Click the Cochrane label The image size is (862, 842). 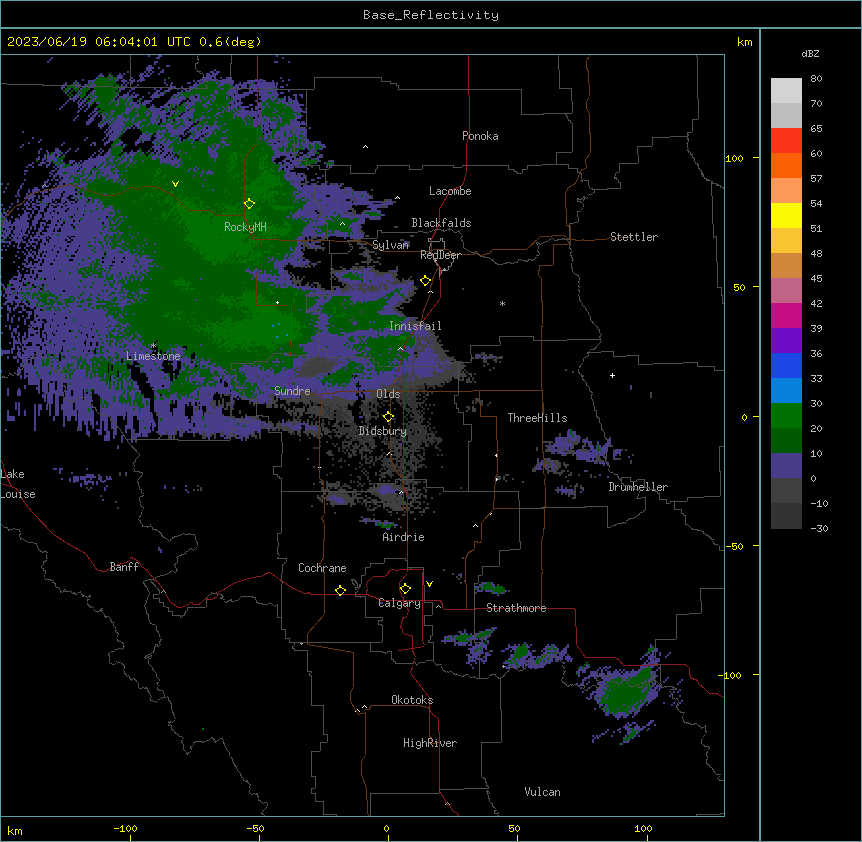[322, 568]
